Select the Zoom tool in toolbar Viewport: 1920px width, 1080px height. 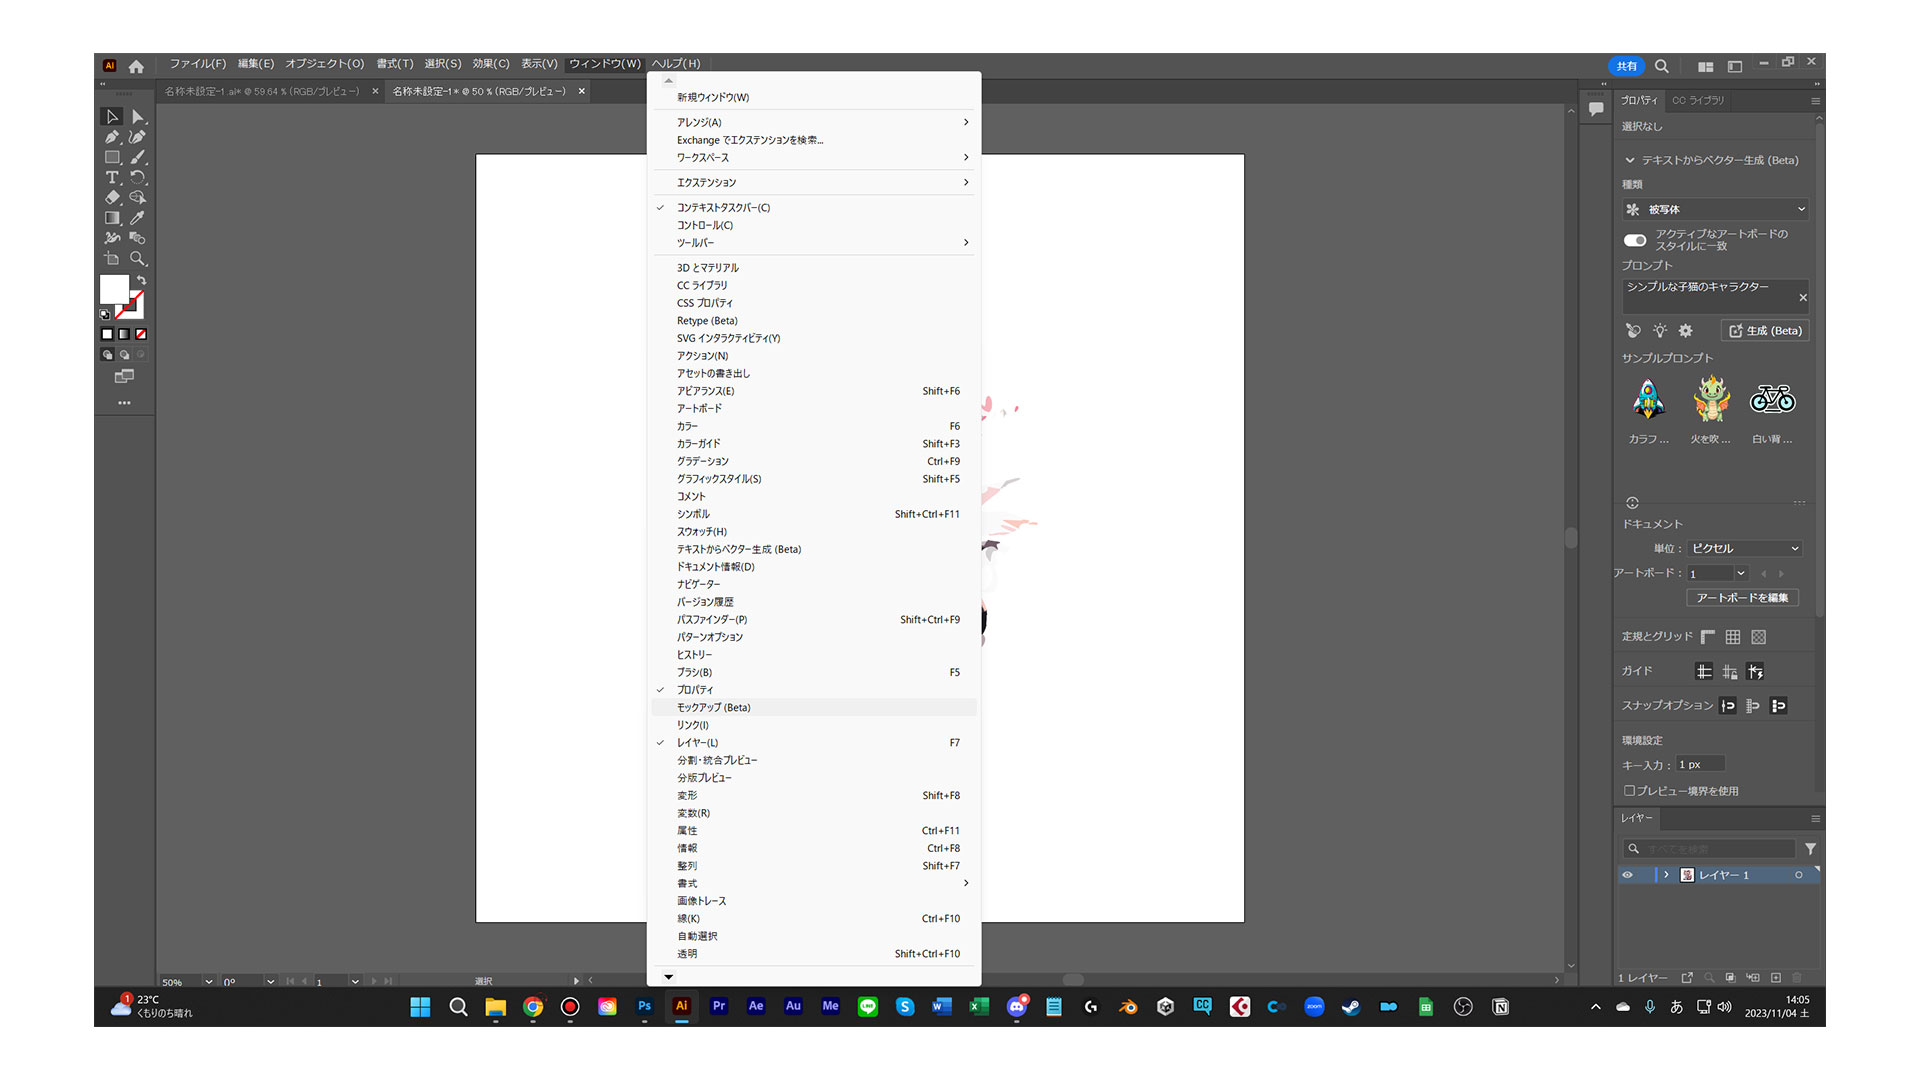pos(138,258)
